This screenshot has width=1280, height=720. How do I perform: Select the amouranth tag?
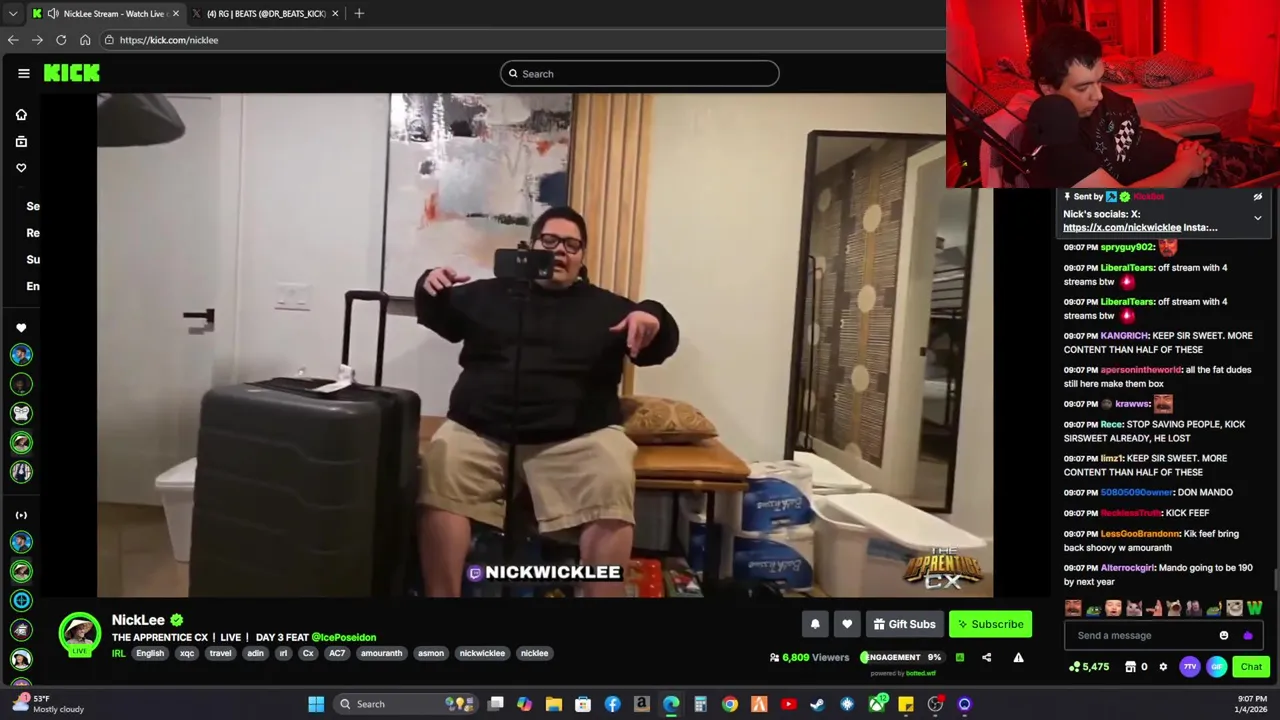pos(381,653)
